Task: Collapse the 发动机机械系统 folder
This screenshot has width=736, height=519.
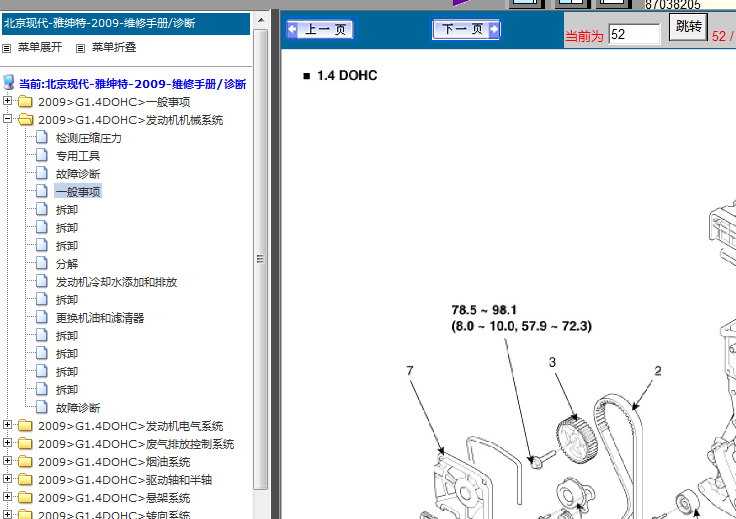Action: (7, 119)
